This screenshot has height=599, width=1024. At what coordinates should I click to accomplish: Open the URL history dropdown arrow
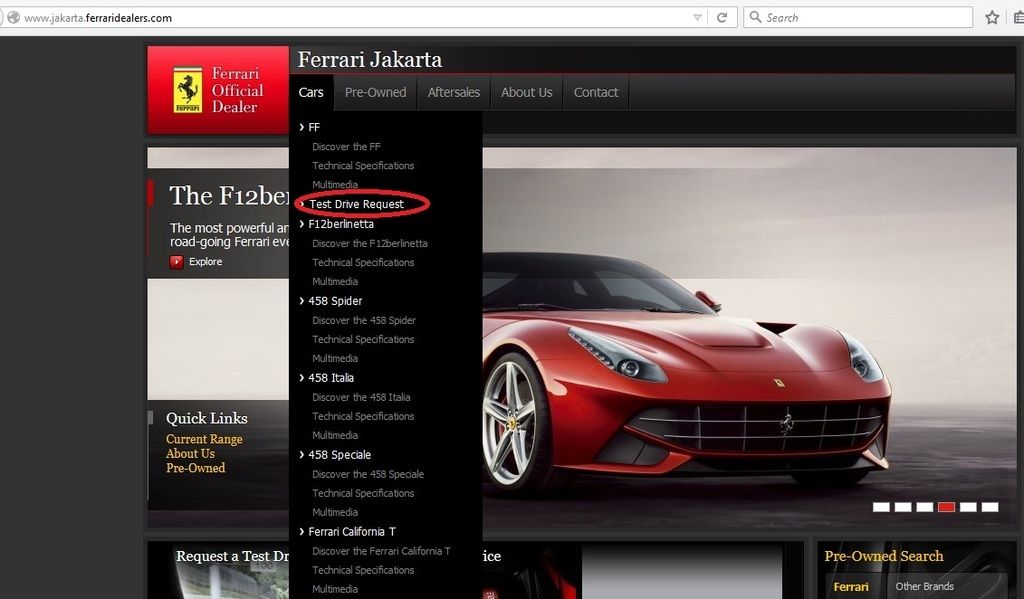click(697, 18)
